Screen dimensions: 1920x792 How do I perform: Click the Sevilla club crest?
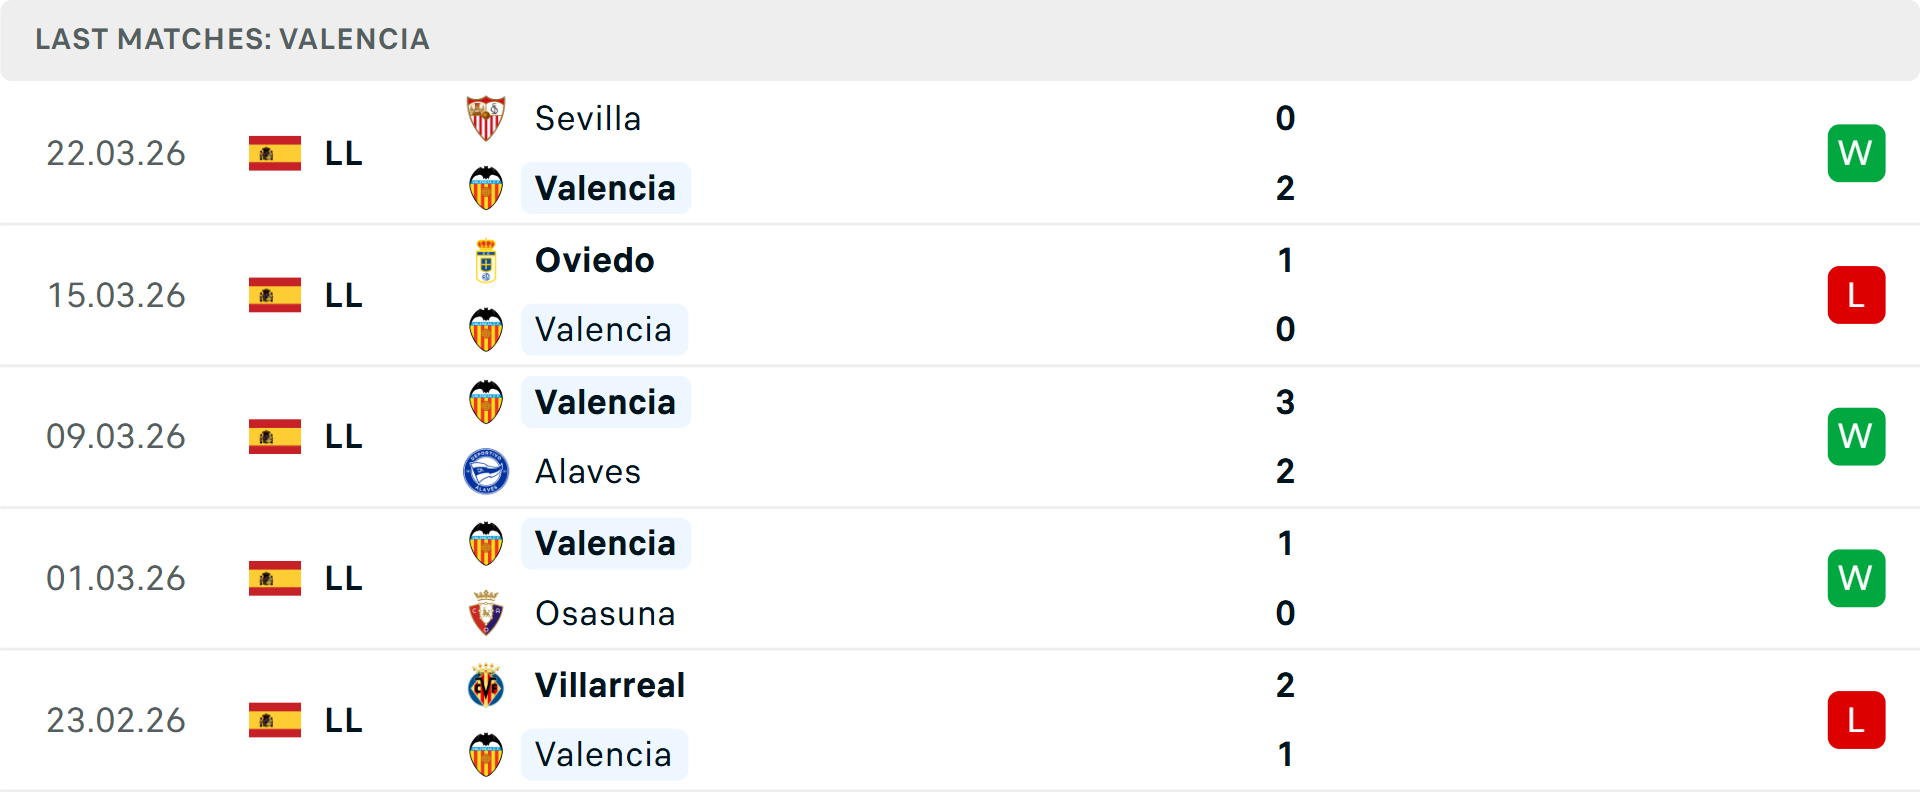click(x=486, y=119)
